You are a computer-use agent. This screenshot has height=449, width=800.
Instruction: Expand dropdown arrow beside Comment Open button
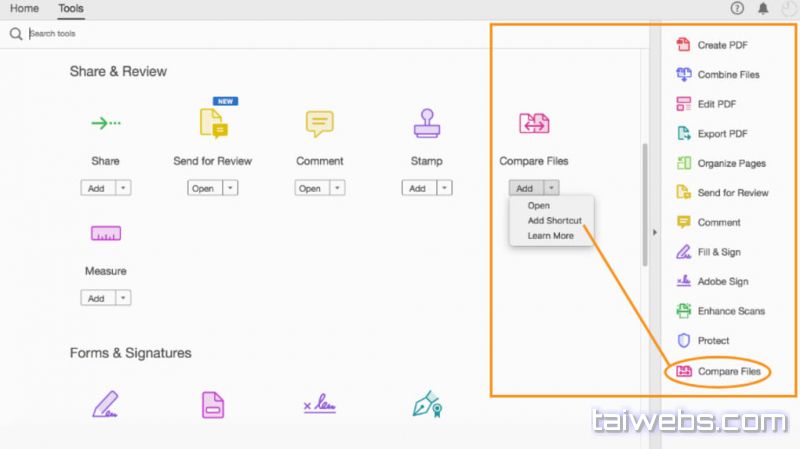pos(337,188)
